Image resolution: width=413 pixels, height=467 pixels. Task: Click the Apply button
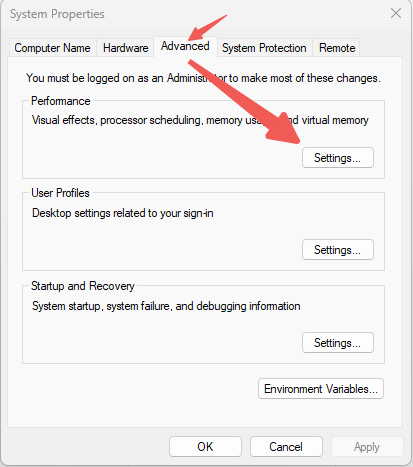click(367, 447)
